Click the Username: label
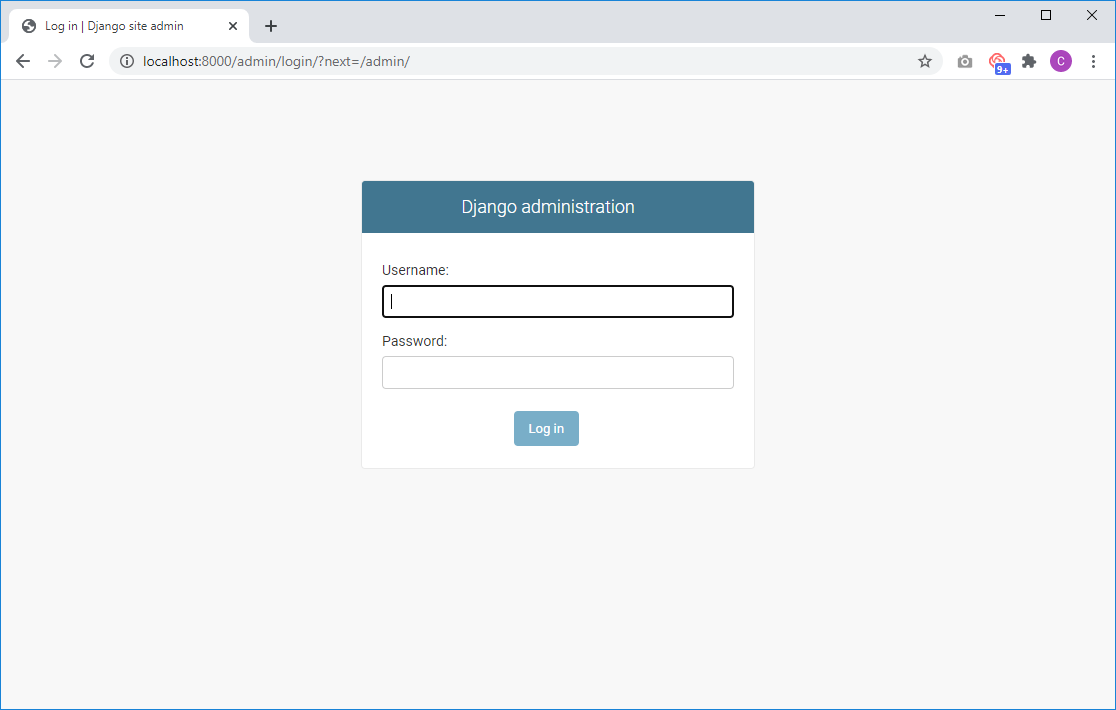 click(416, 270)
